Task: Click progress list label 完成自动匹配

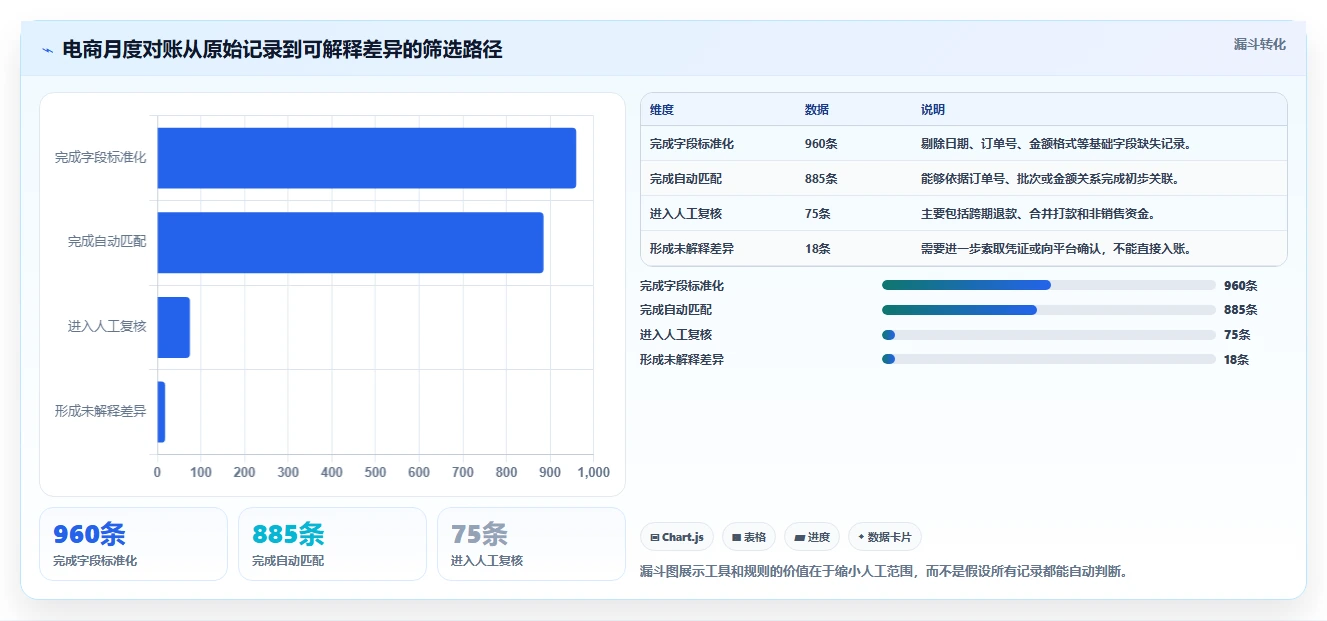Action: tap(676, 310)
